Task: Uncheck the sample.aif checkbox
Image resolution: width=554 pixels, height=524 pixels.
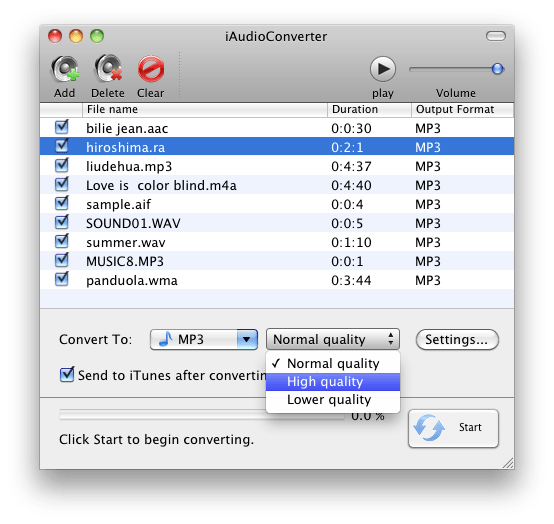Action: 62,203
